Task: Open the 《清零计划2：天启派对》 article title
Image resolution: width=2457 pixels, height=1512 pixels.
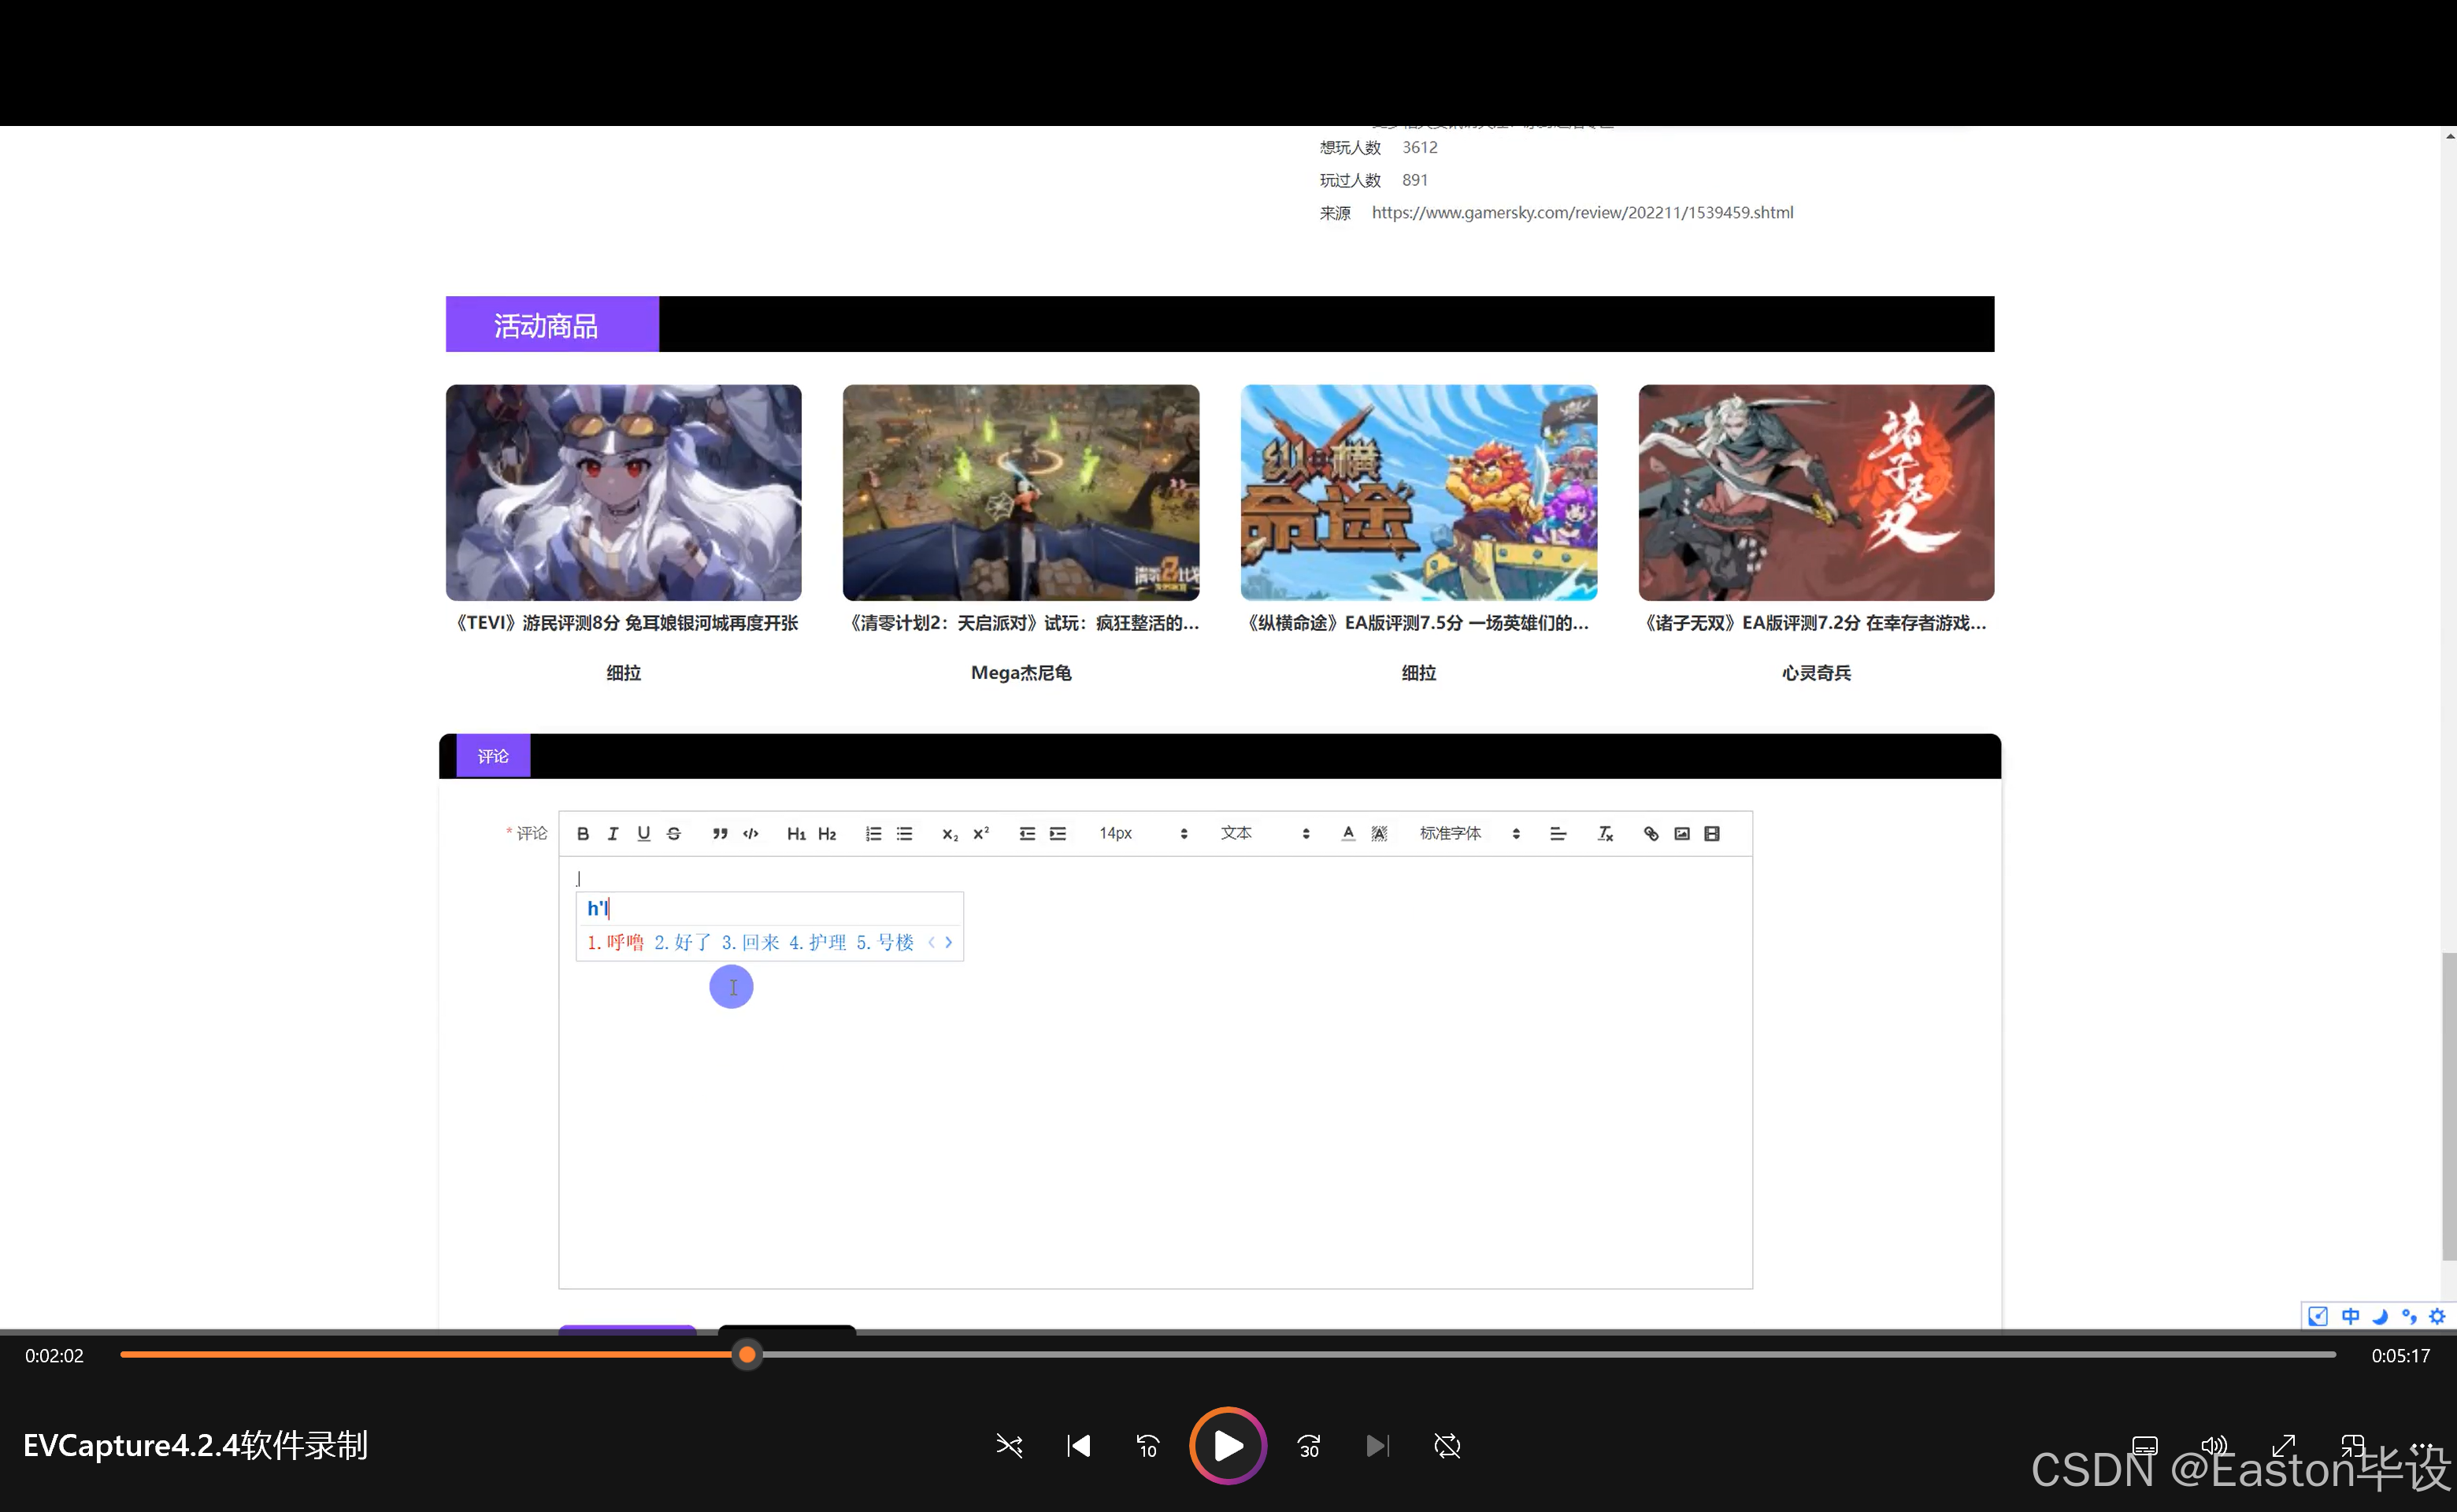Action: point(1021,623)
